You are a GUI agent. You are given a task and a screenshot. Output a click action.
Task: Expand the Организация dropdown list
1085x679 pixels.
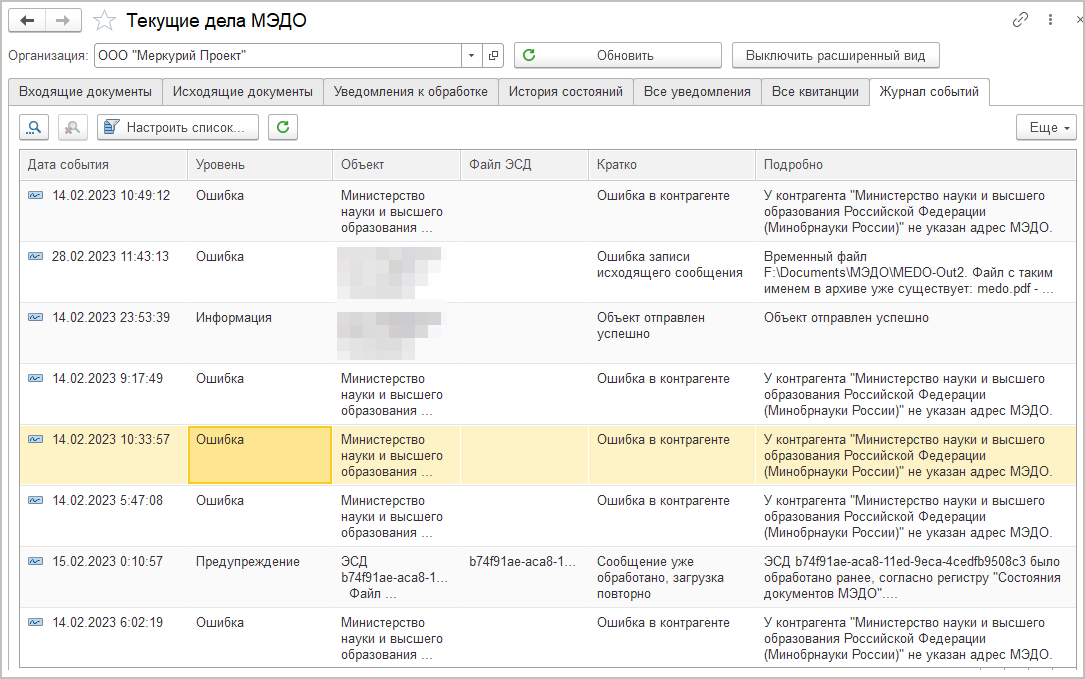pyautogui.click(x=472, y=55)
